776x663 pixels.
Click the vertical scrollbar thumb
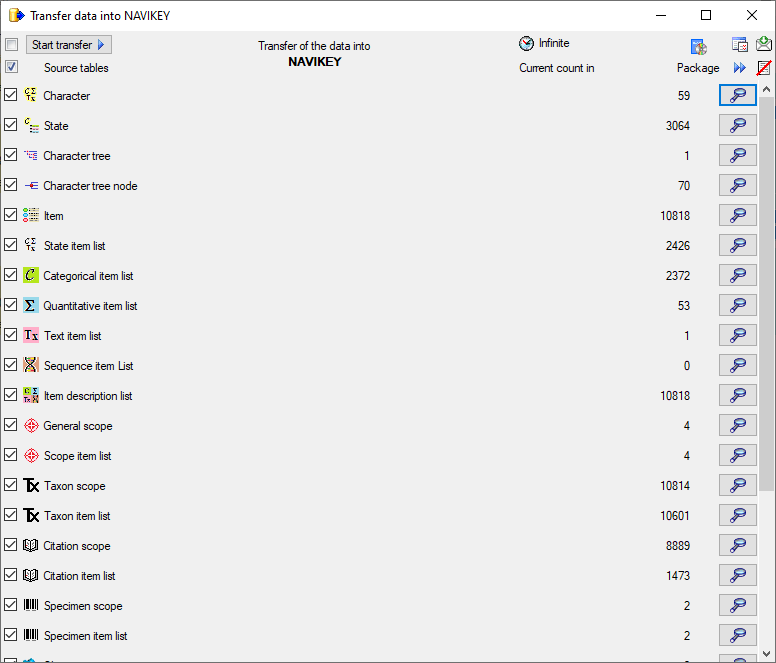[766, 292]
